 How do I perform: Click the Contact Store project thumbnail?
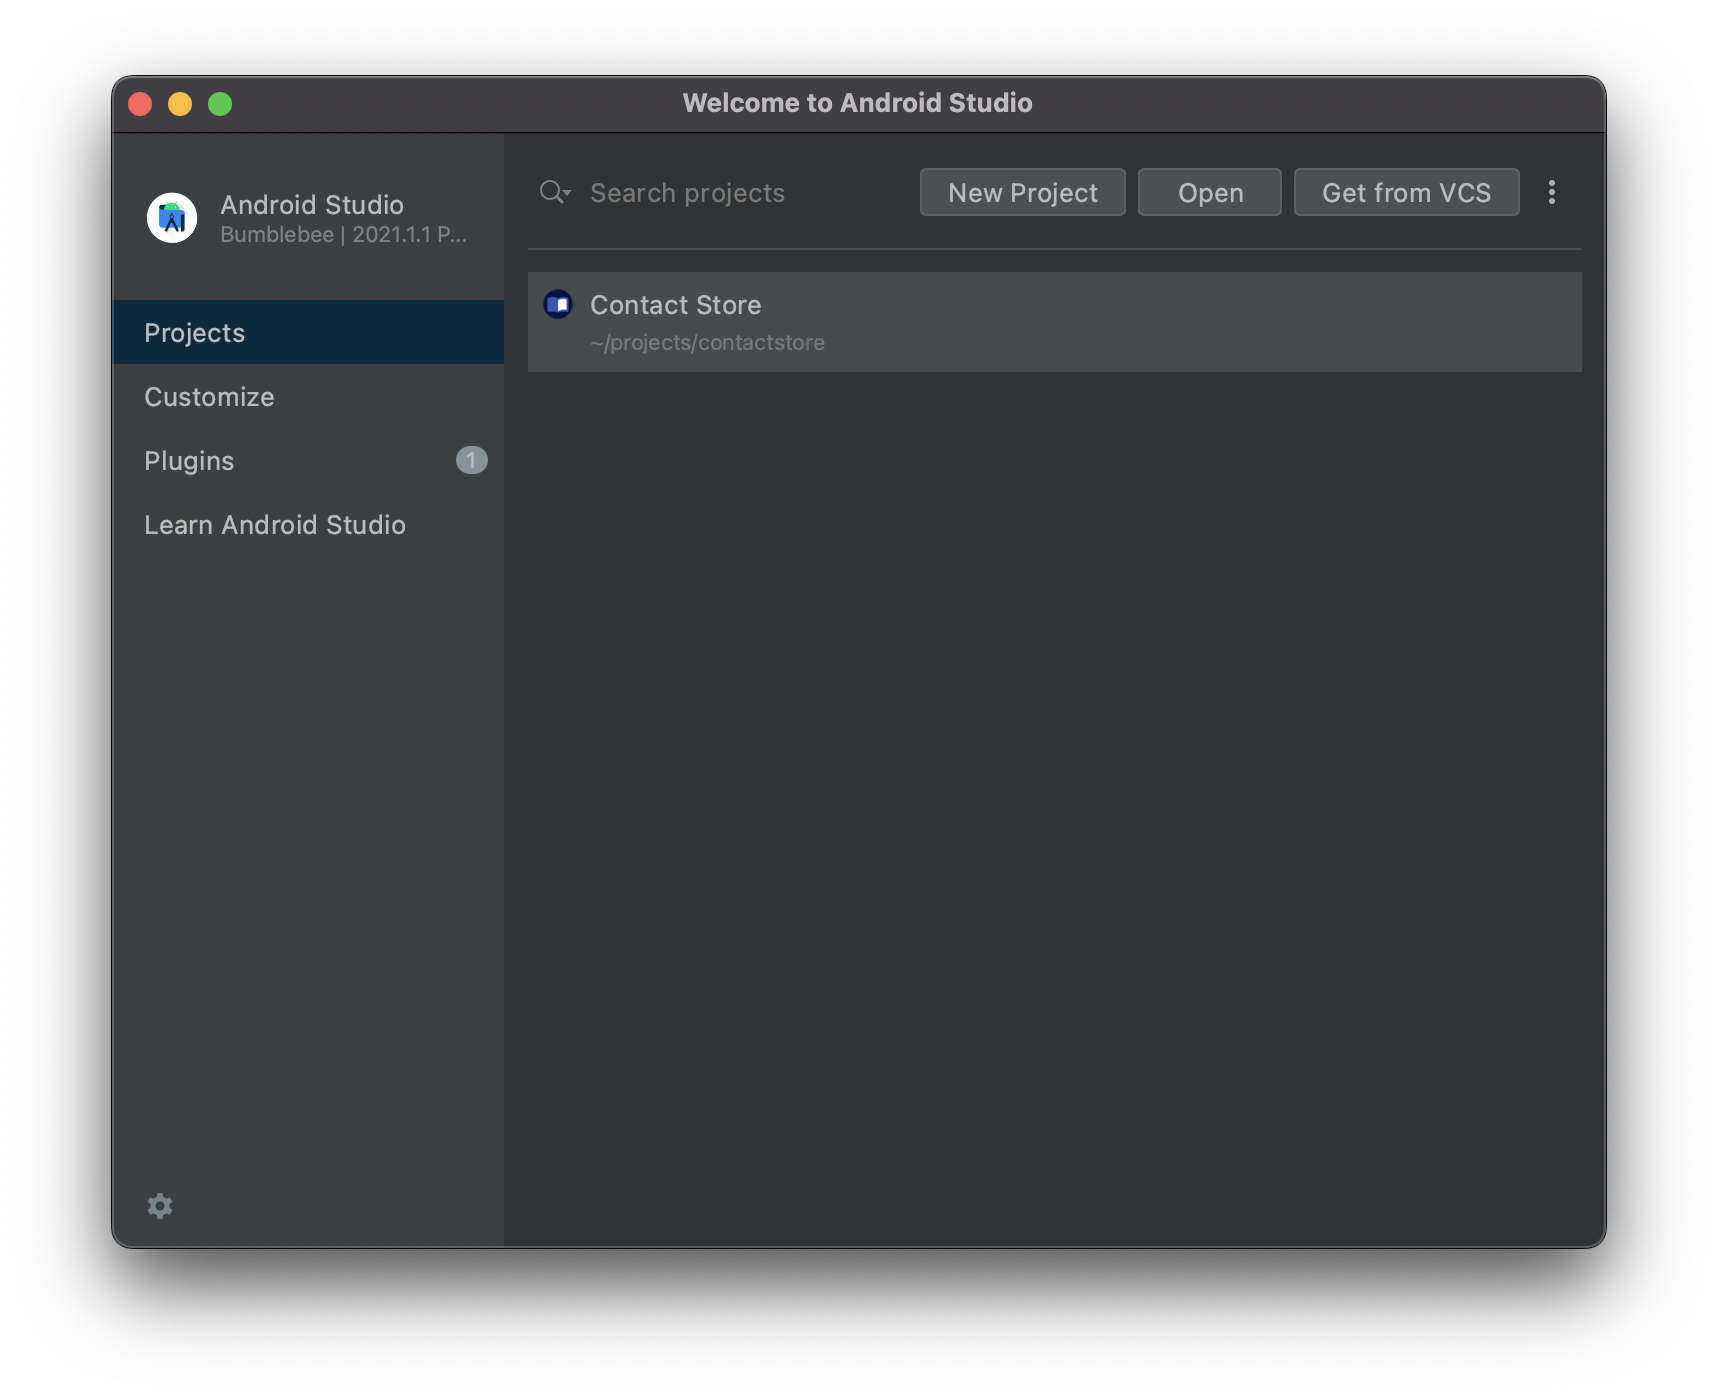click(x=559, y=305)
